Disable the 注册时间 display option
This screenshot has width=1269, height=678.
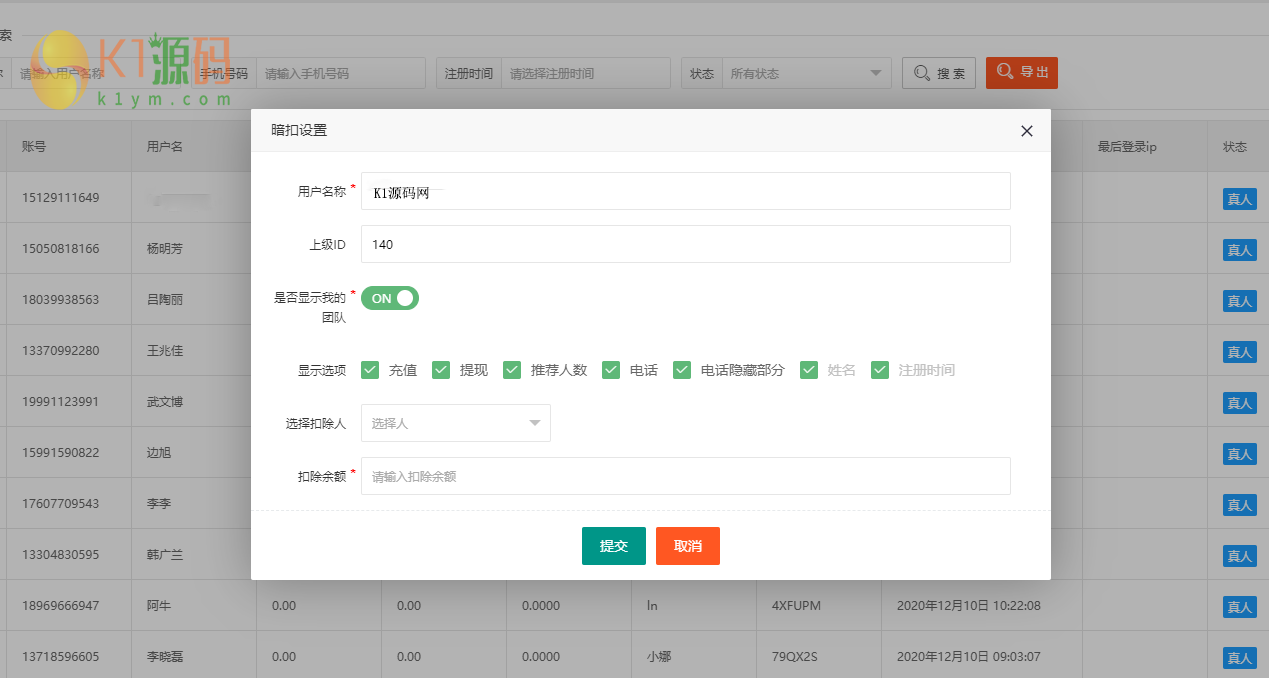coord(880,369)
